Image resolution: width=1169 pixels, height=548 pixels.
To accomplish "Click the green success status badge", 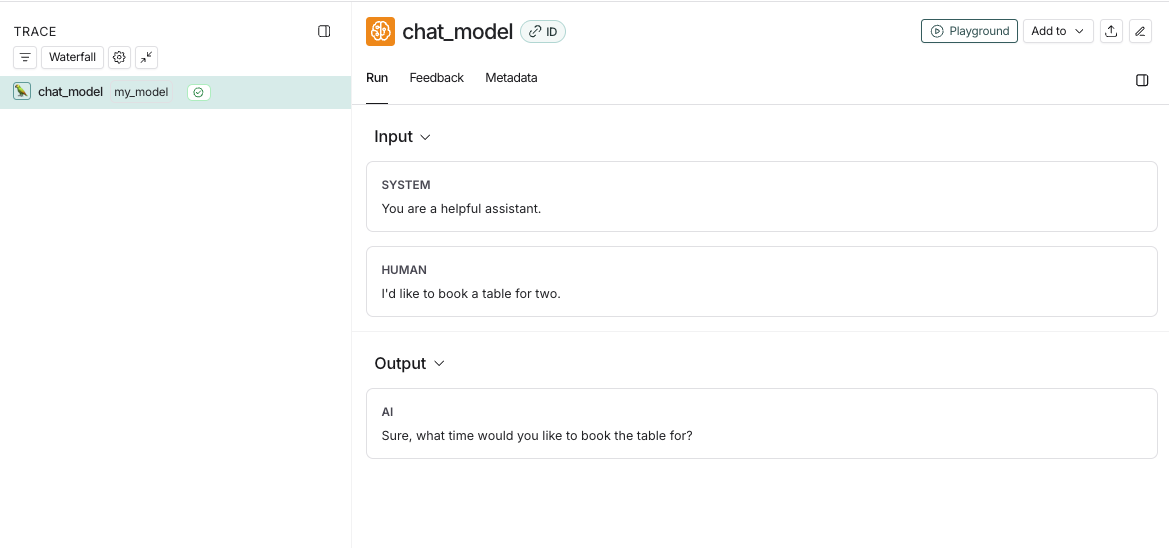I will 199,92.
